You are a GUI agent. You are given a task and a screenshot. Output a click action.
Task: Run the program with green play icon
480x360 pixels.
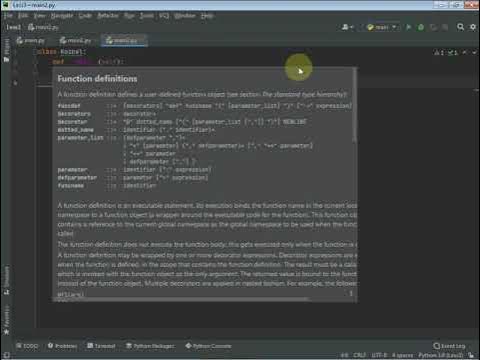coord(408,27)
